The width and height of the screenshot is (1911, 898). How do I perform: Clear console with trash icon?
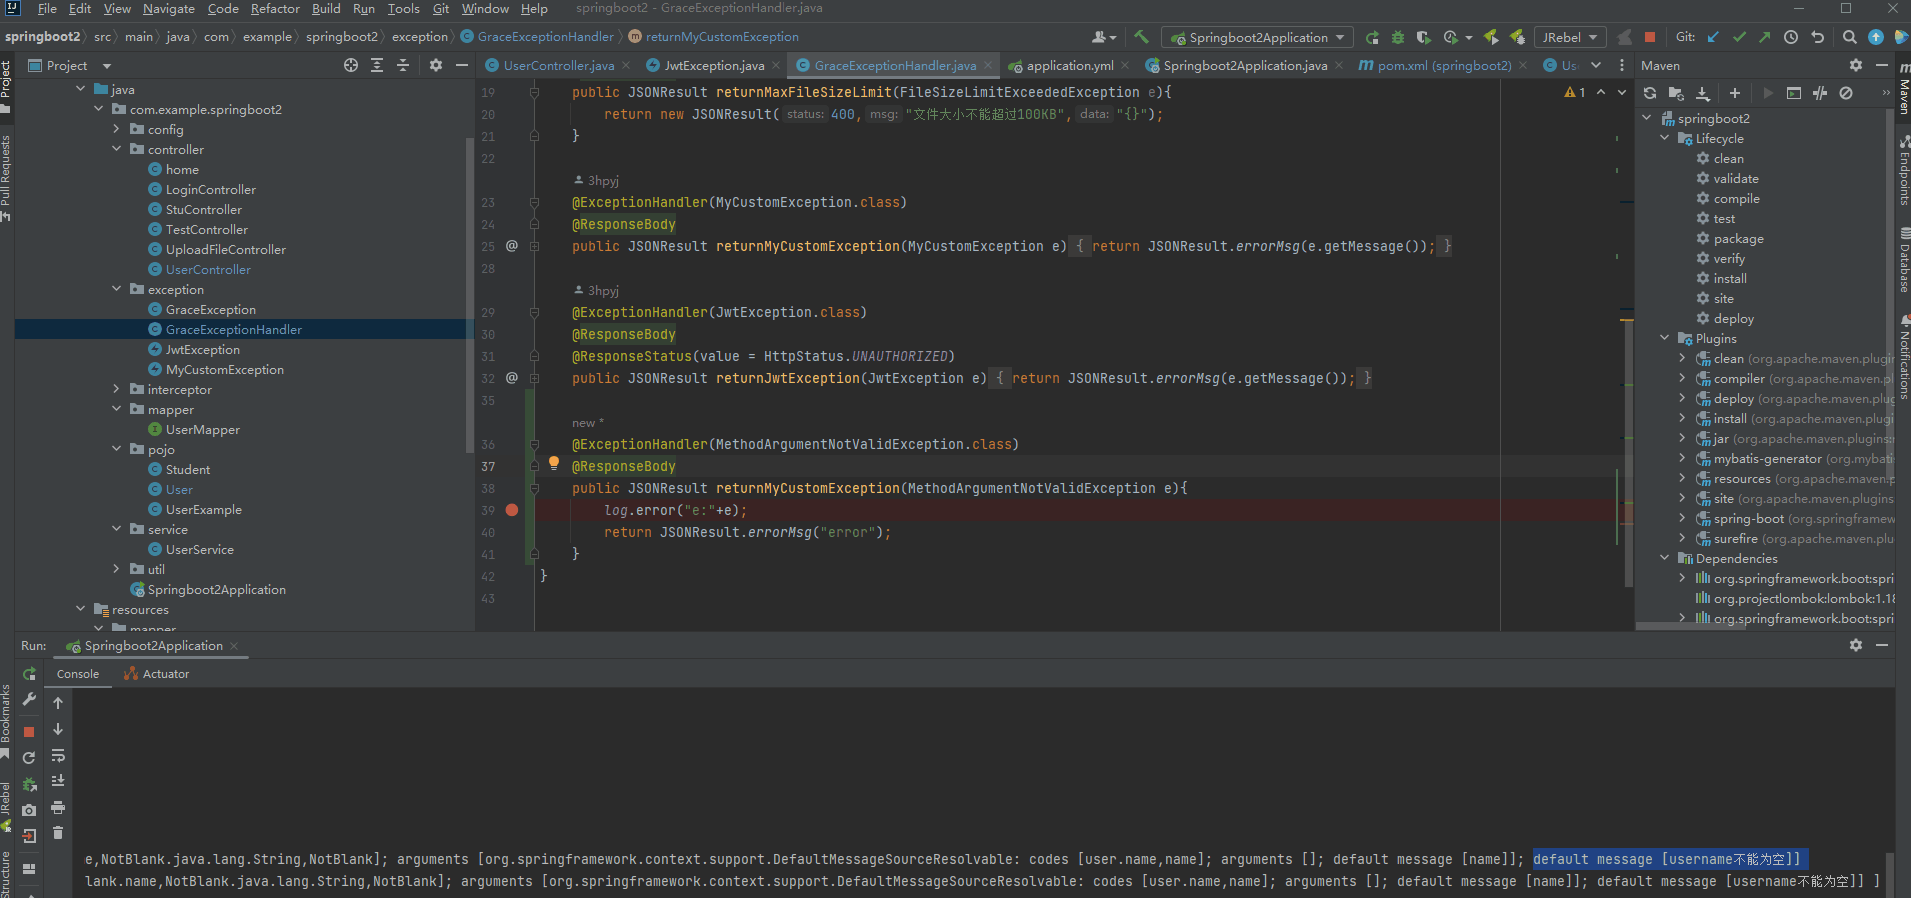[58, 833]
